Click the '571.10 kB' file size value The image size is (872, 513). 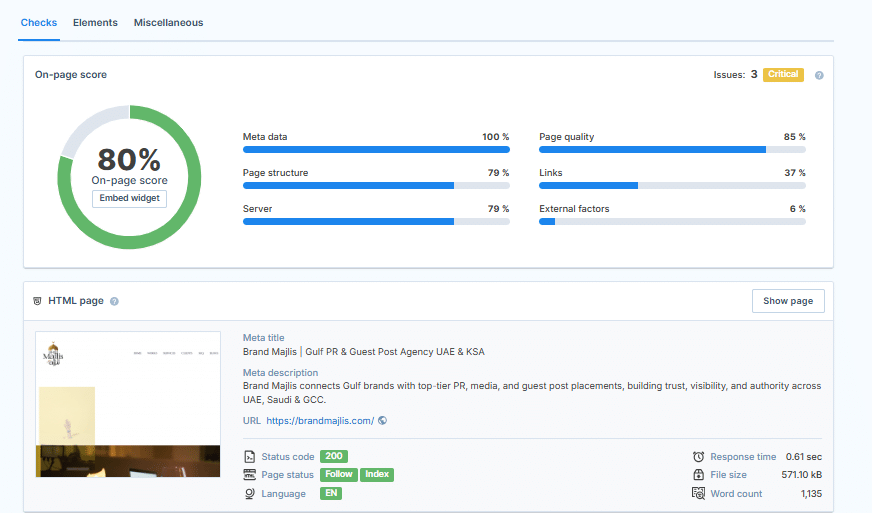[801, 475]
